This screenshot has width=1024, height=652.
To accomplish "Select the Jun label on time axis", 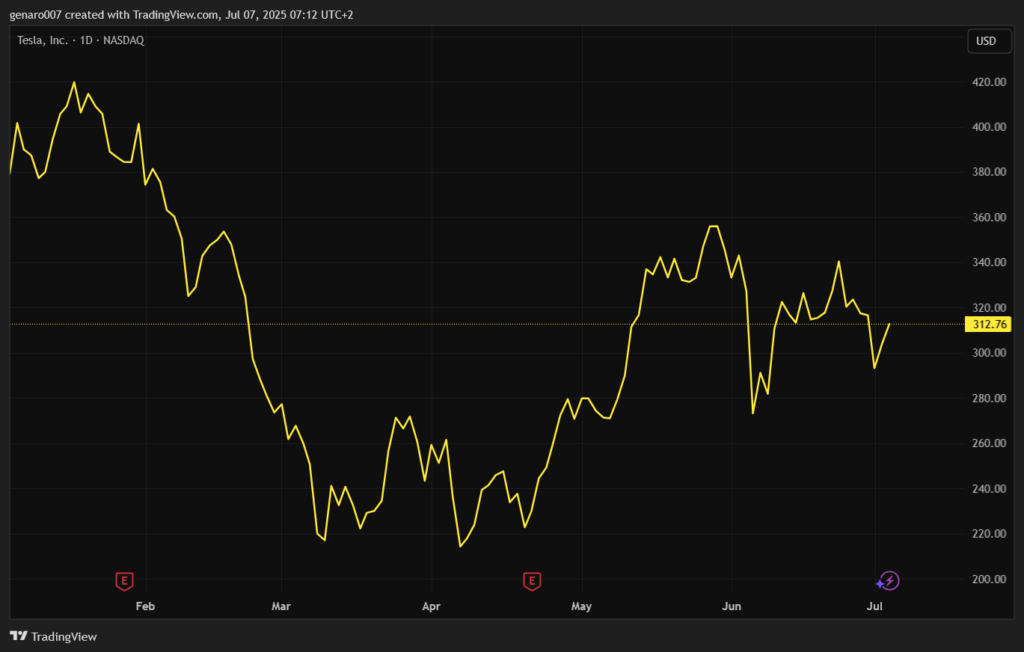I will click(x=731, y=606).
